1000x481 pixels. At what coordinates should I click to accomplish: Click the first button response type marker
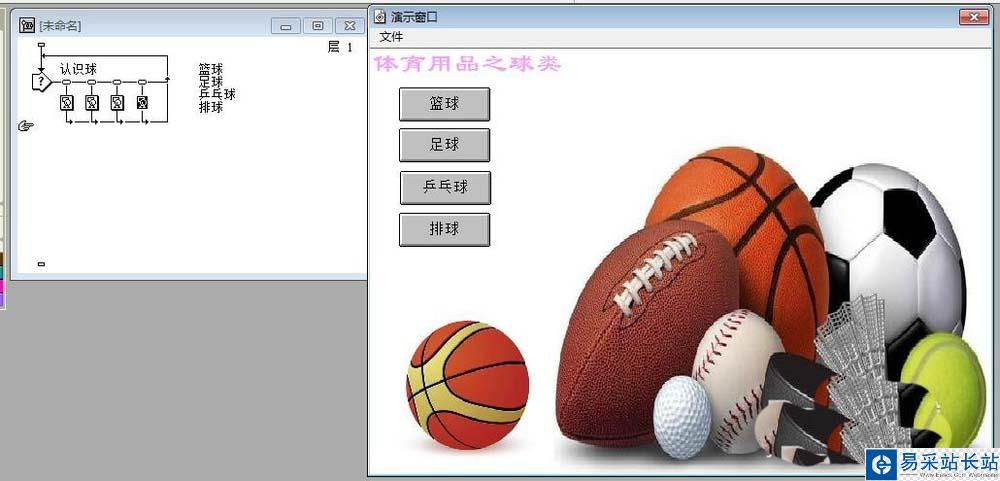66,82
